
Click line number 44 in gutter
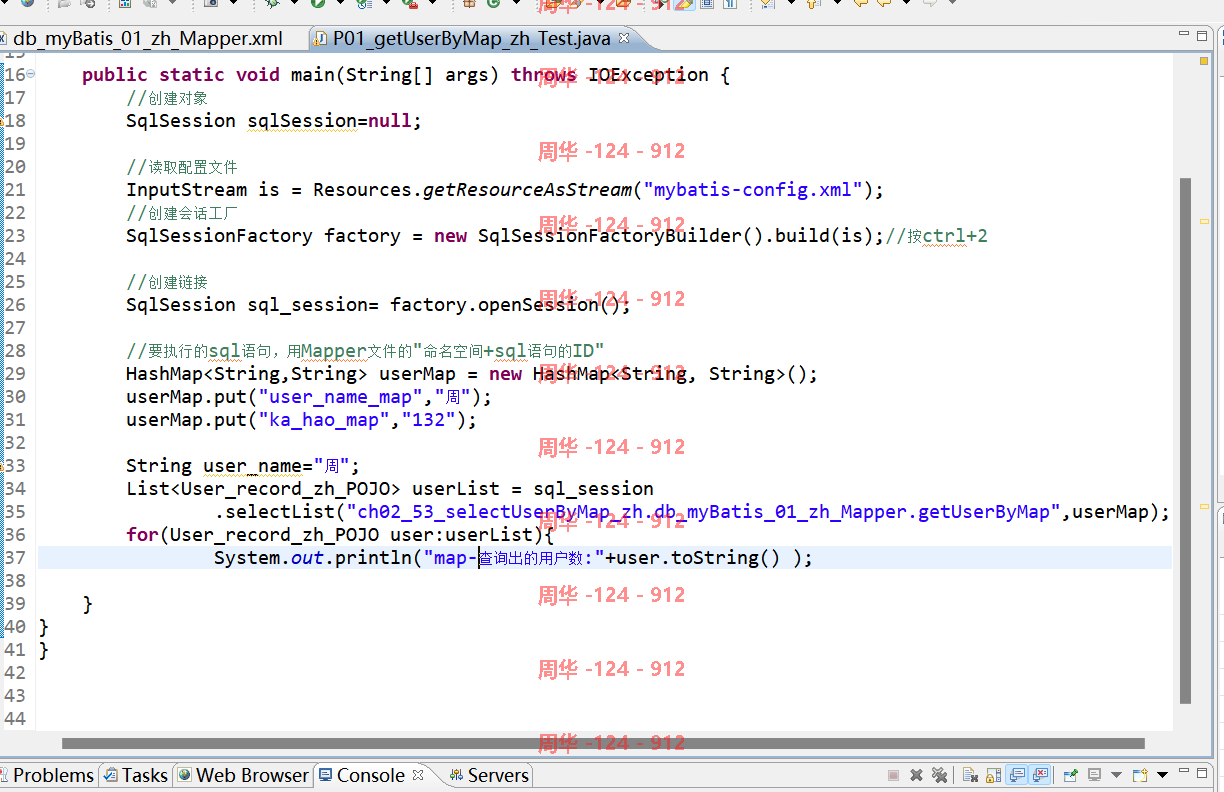pos(14,719)
